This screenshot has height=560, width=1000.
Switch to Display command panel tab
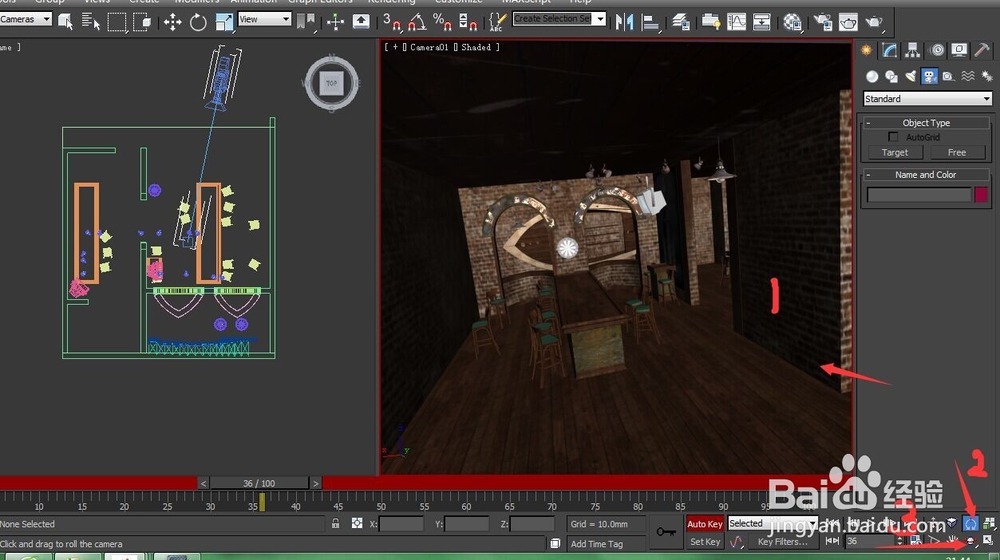click(x=959, y=50)
